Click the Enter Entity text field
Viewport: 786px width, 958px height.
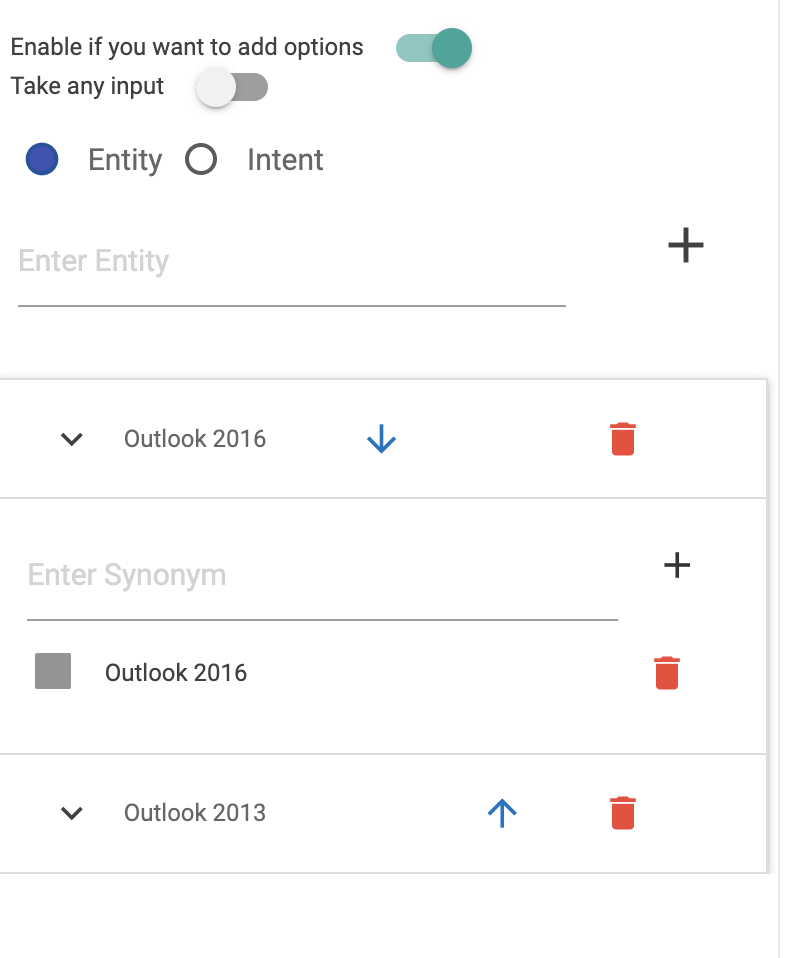coord(290,262)
